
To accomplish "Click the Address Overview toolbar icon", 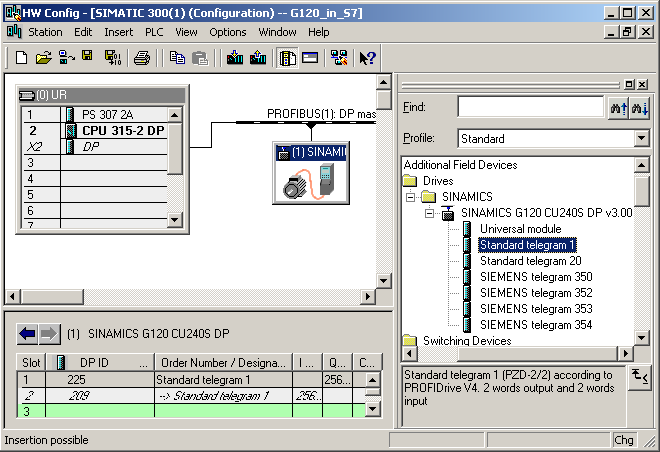I will pyautogui.click(x=310, y=58).
